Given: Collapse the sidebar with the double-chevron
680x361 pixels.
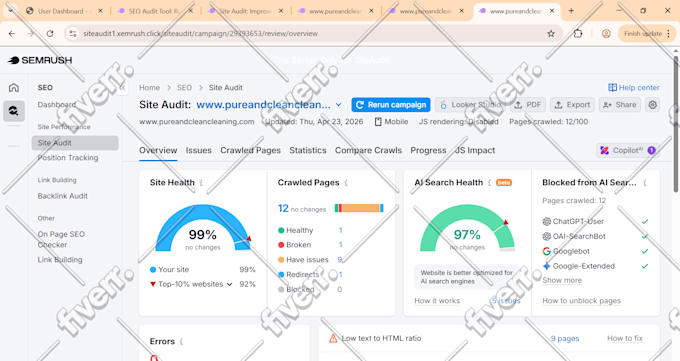Looking at the screenshot, I should coord(122,88).
